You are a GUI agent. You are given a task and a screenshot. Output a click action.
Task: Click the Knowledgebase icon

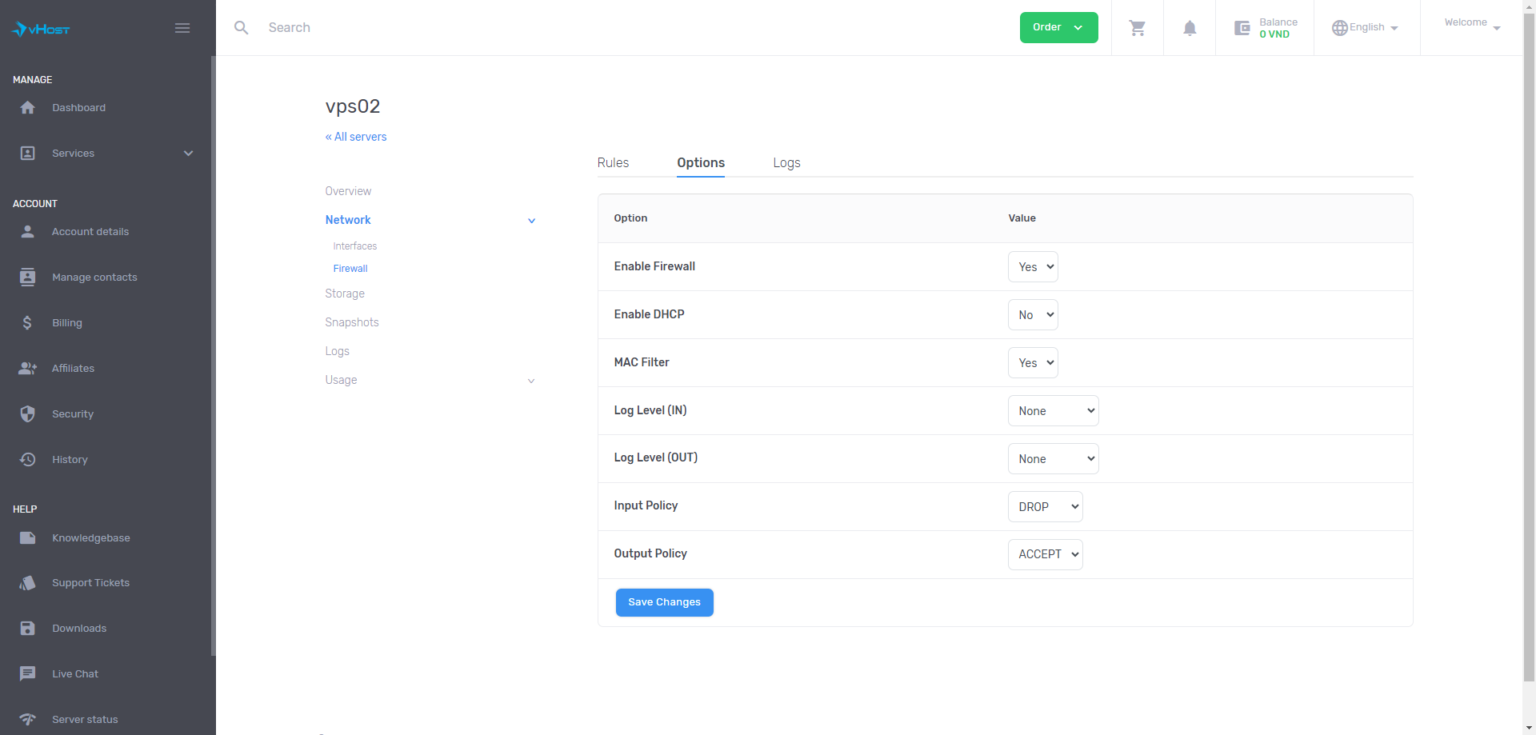(x=28, y=538)
